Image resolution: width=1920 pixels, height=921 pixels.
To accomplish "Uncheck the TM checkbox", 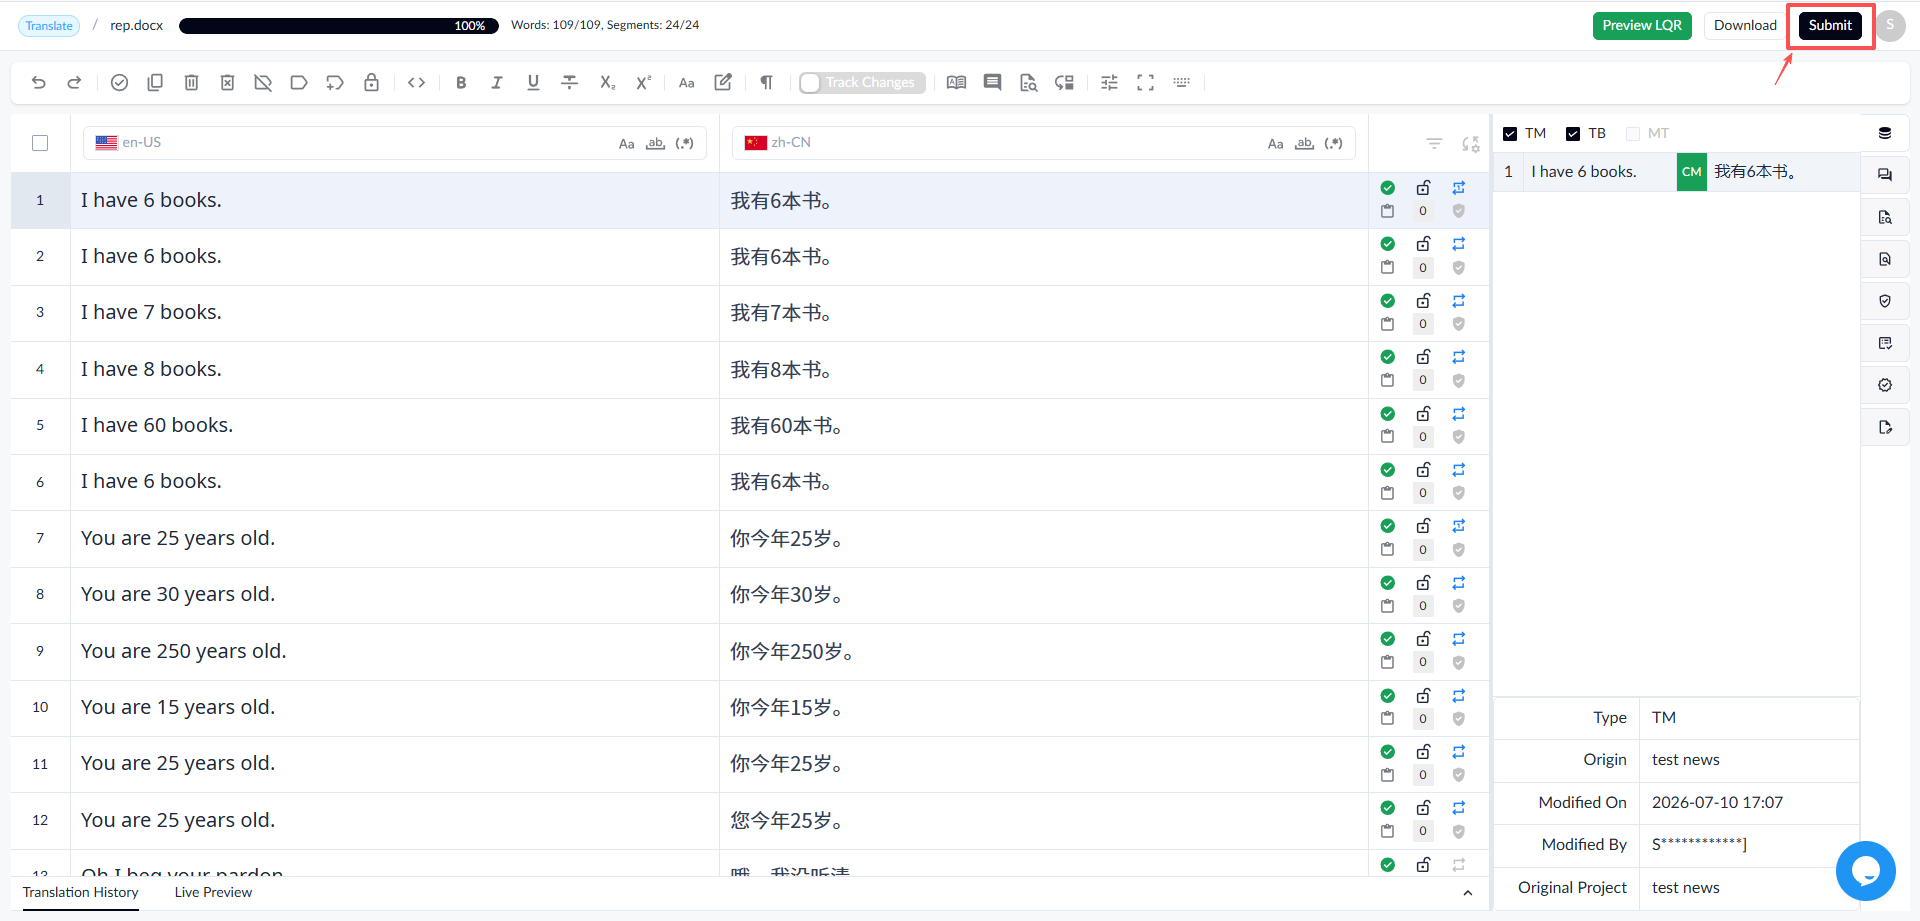I will point(1510,134).
